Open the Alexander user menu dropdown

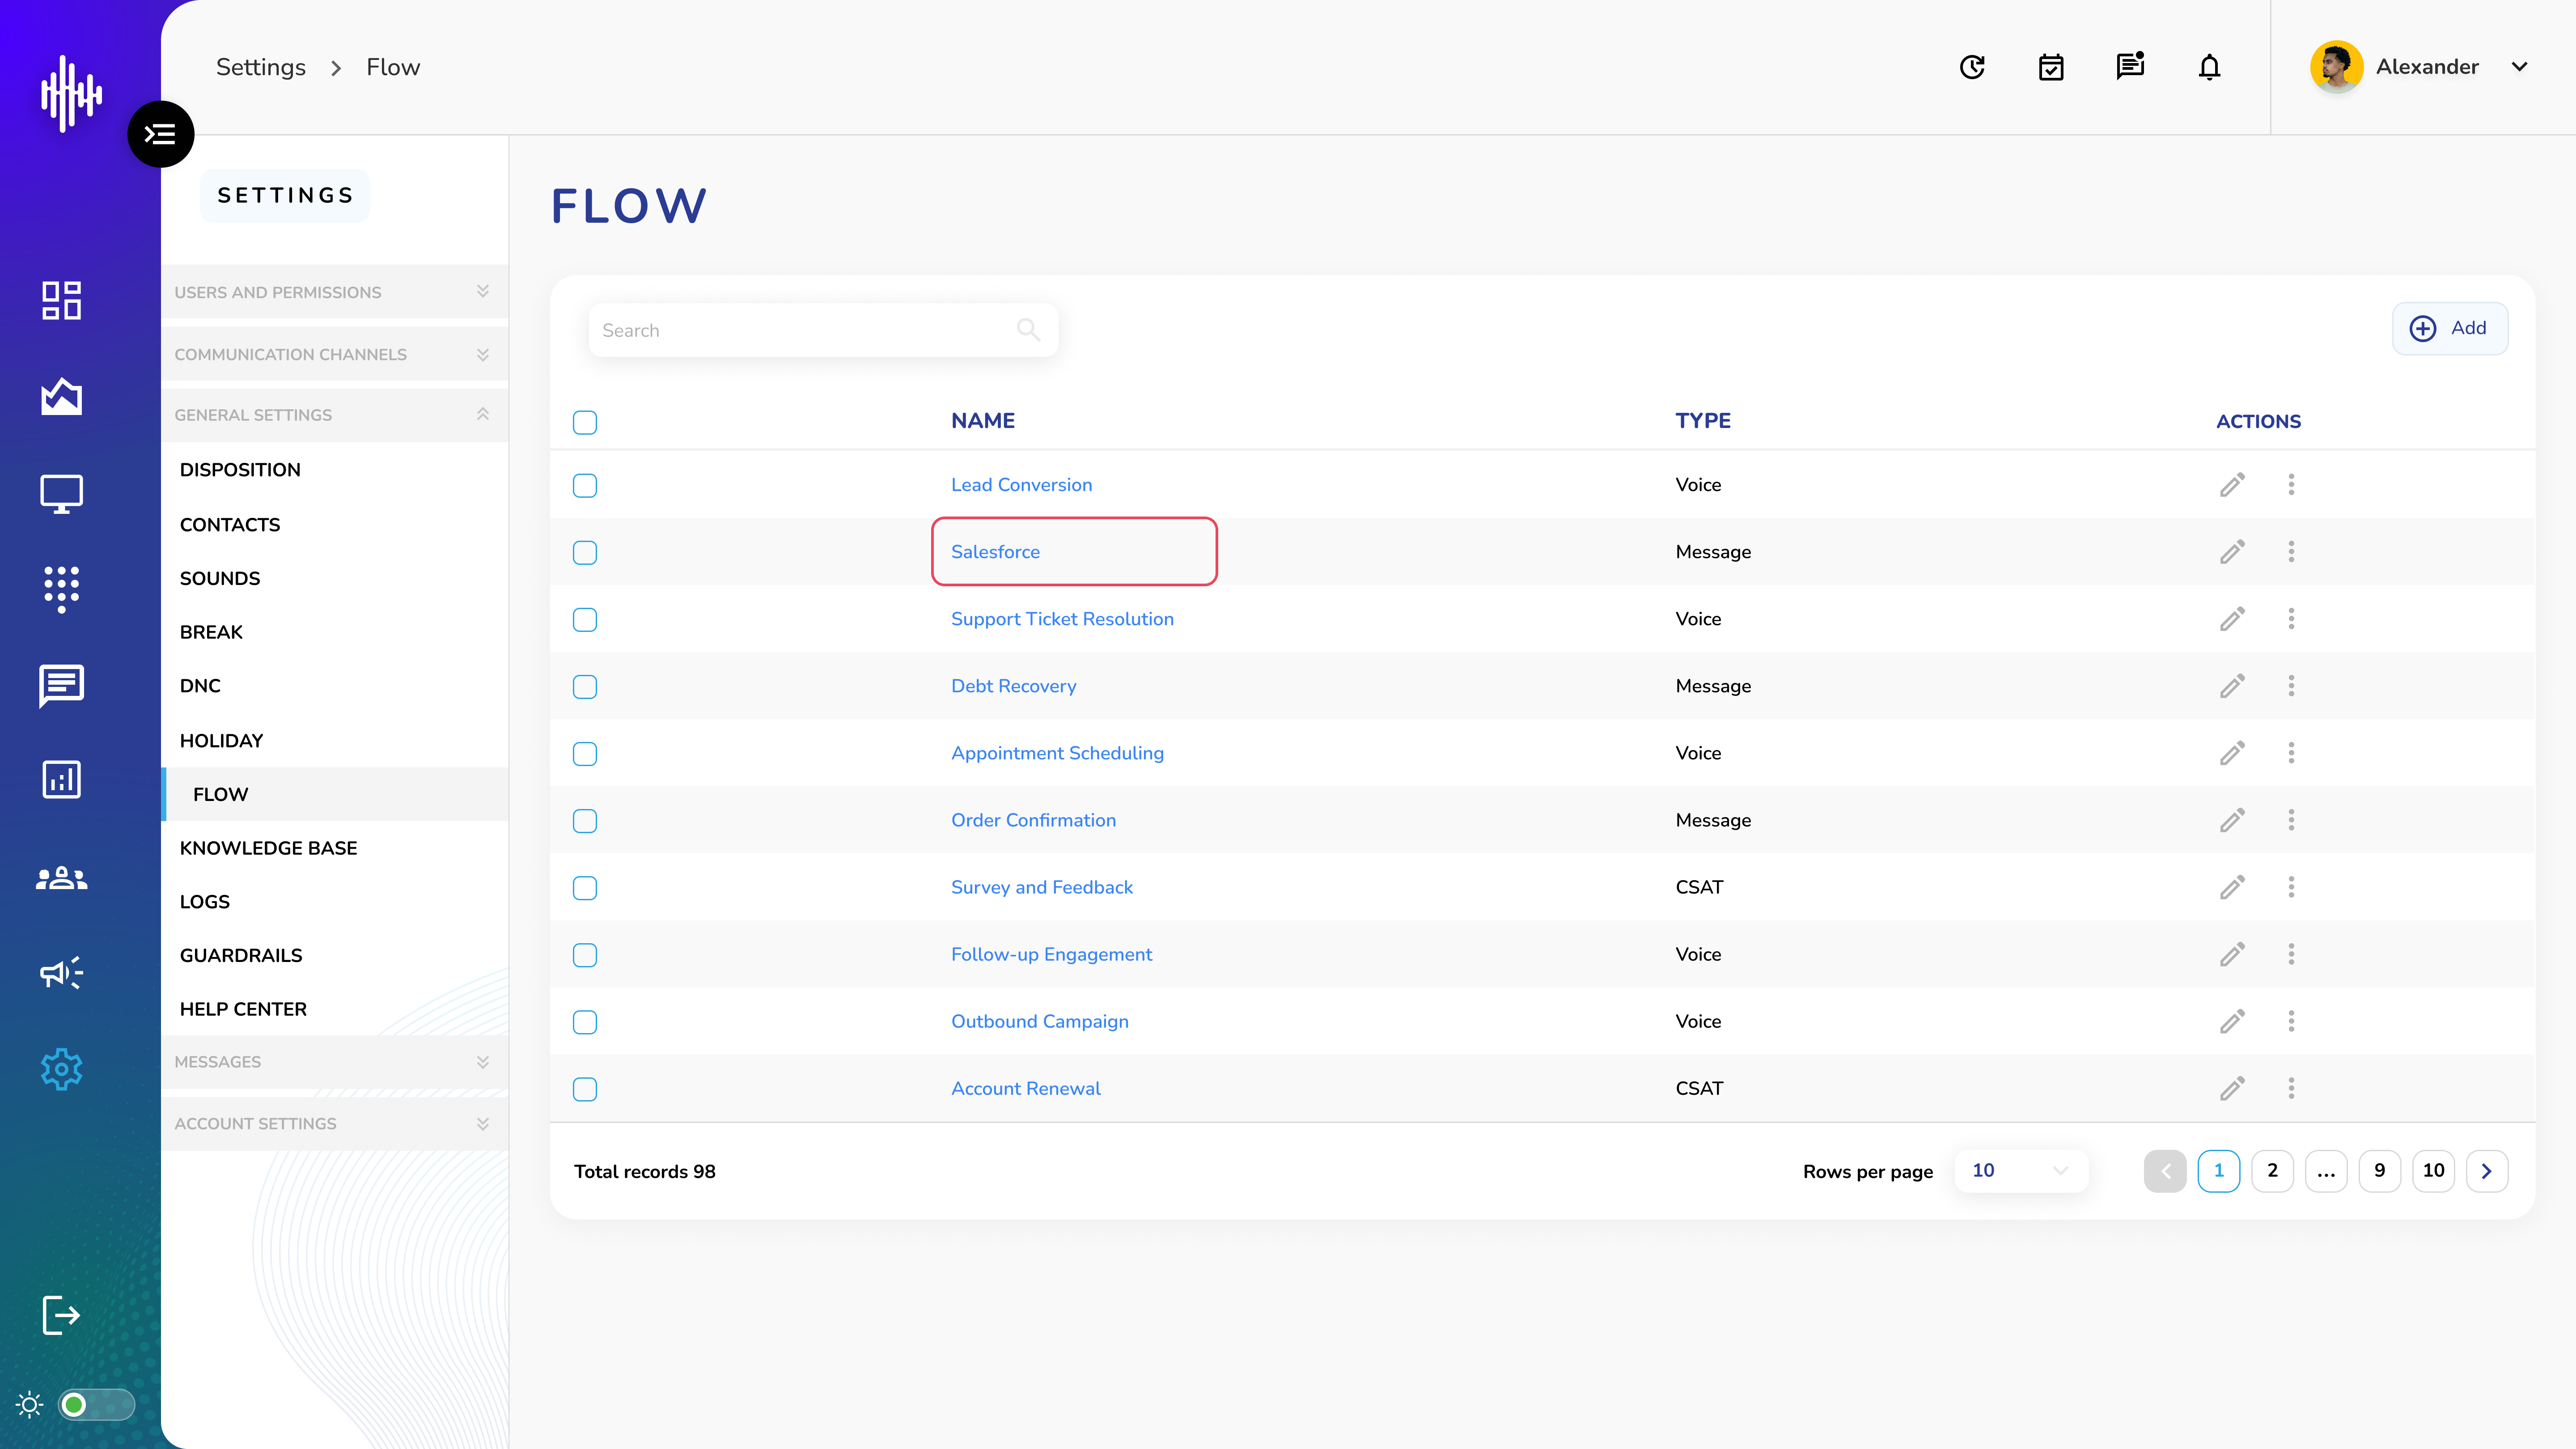pos(2519,67)
